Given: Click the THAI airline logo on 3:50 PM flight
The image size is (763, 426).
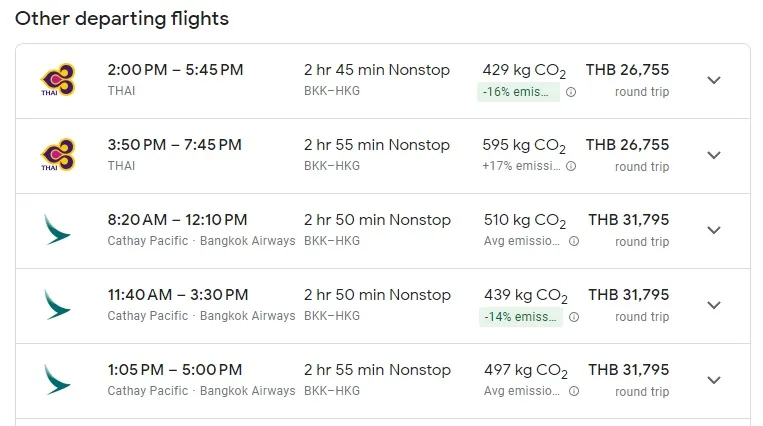Looking at the screenshot, I should tap(58, 155).
